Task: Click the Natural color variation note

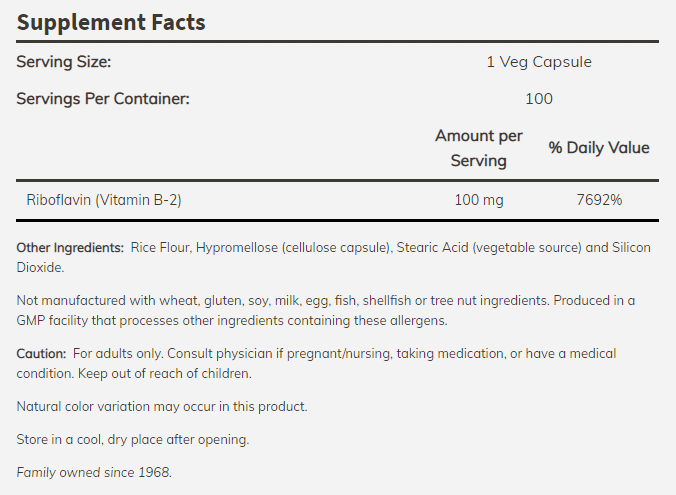Action: 162,407
